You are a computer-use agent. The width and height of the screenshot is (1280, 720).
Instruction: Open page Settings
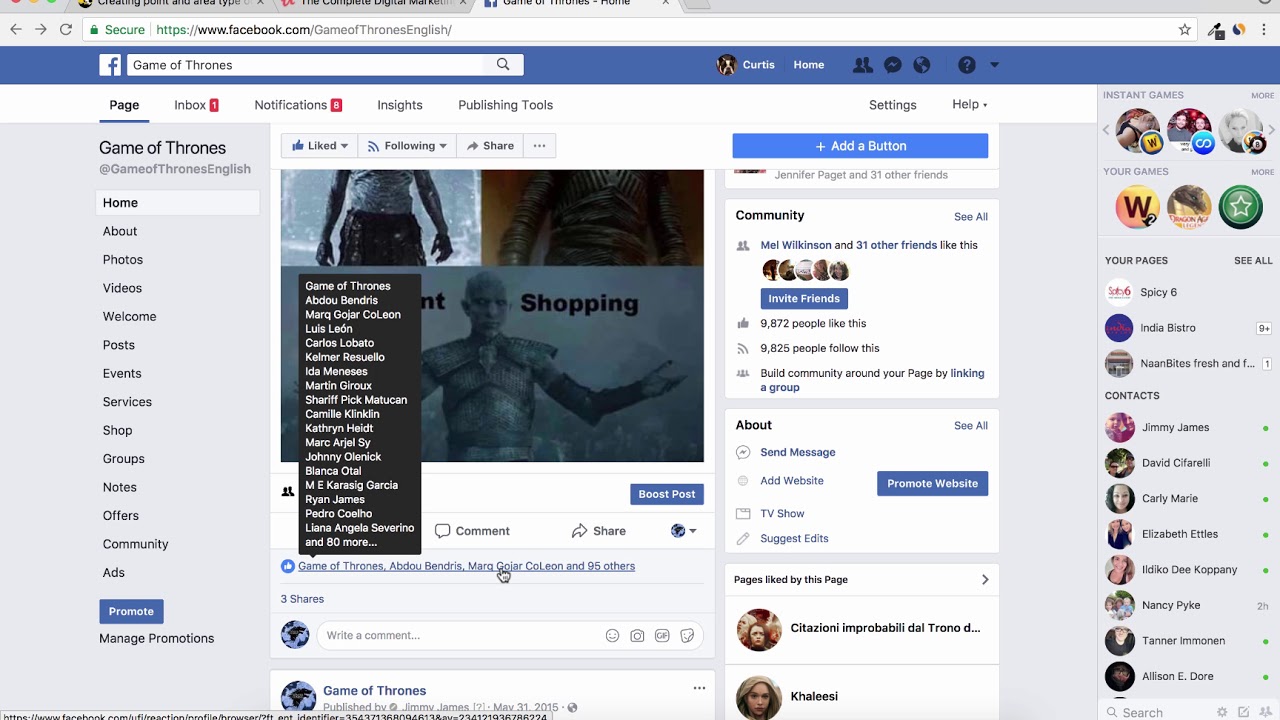tap(893, 105)
